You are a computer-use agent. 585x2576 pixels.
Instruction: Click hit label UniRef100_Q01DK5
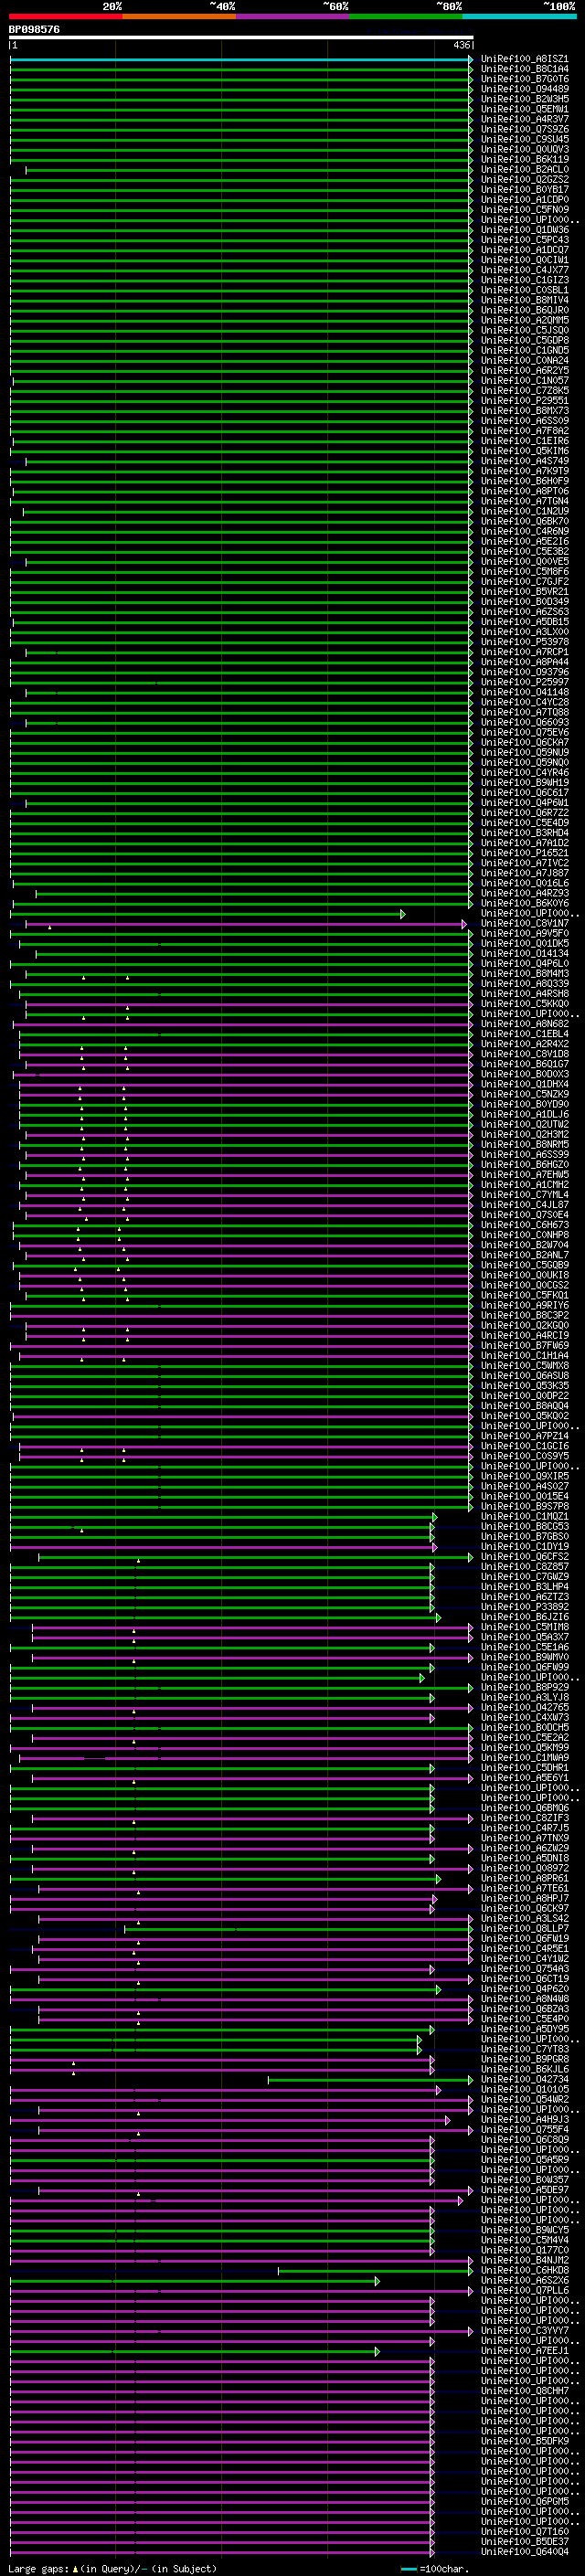point(524,943)
